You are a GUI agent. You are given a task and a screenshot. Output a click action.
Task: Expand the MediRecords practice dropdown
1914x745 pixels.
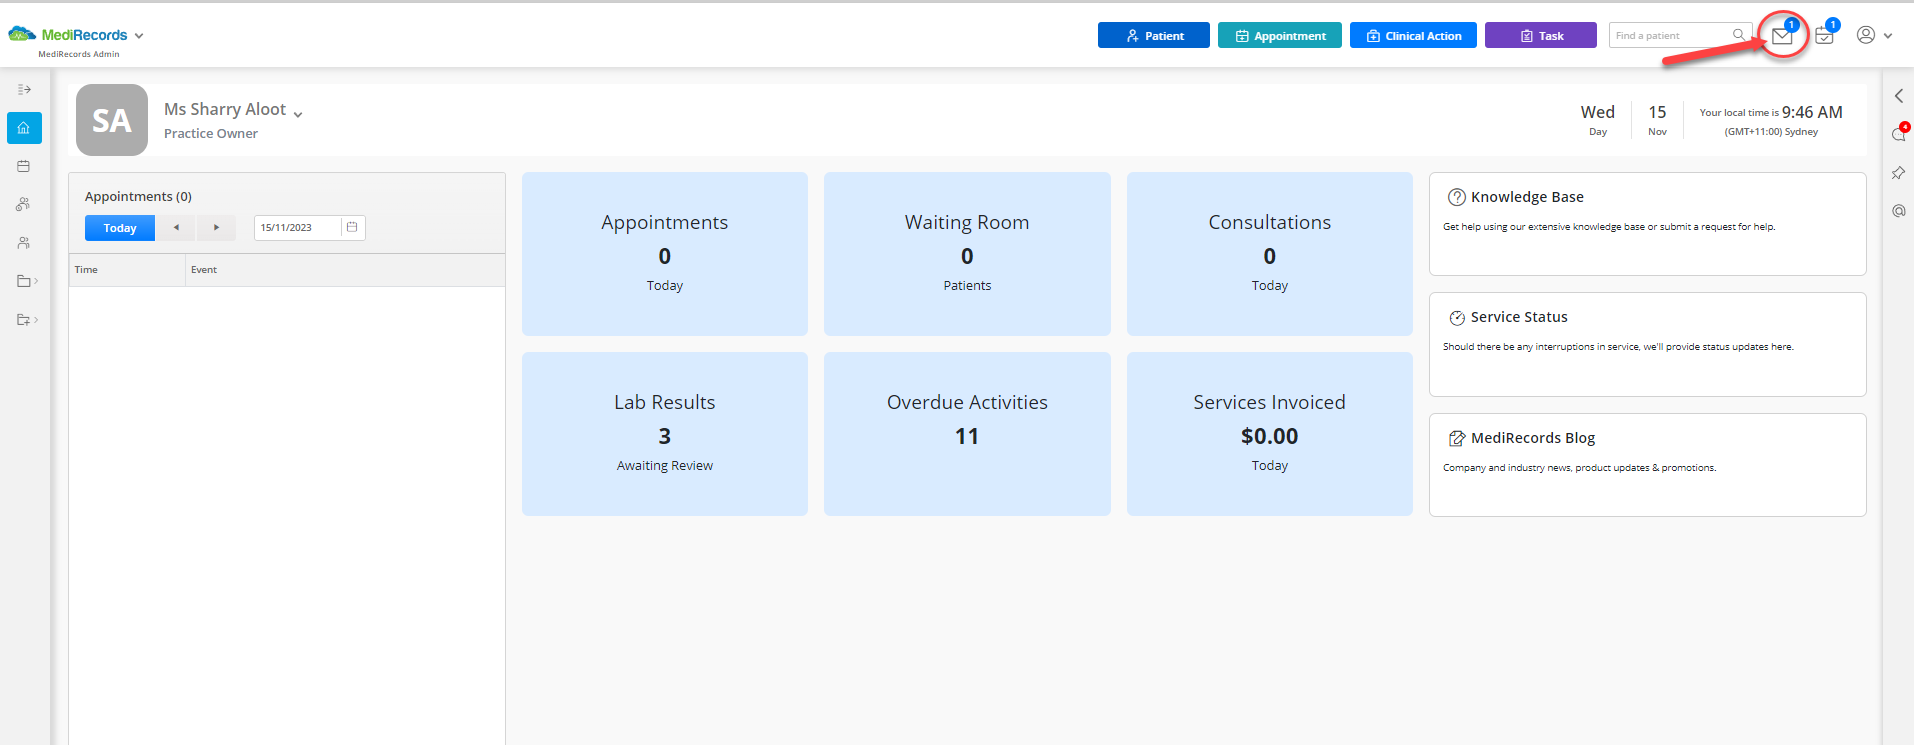(x=139, y=36)
